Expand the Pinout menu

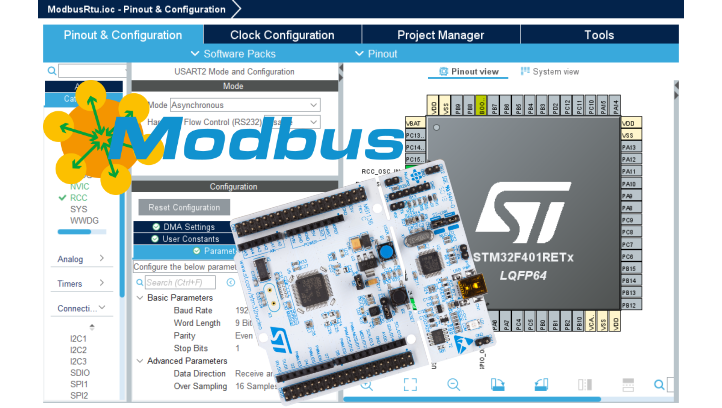(x=376, y=54)
